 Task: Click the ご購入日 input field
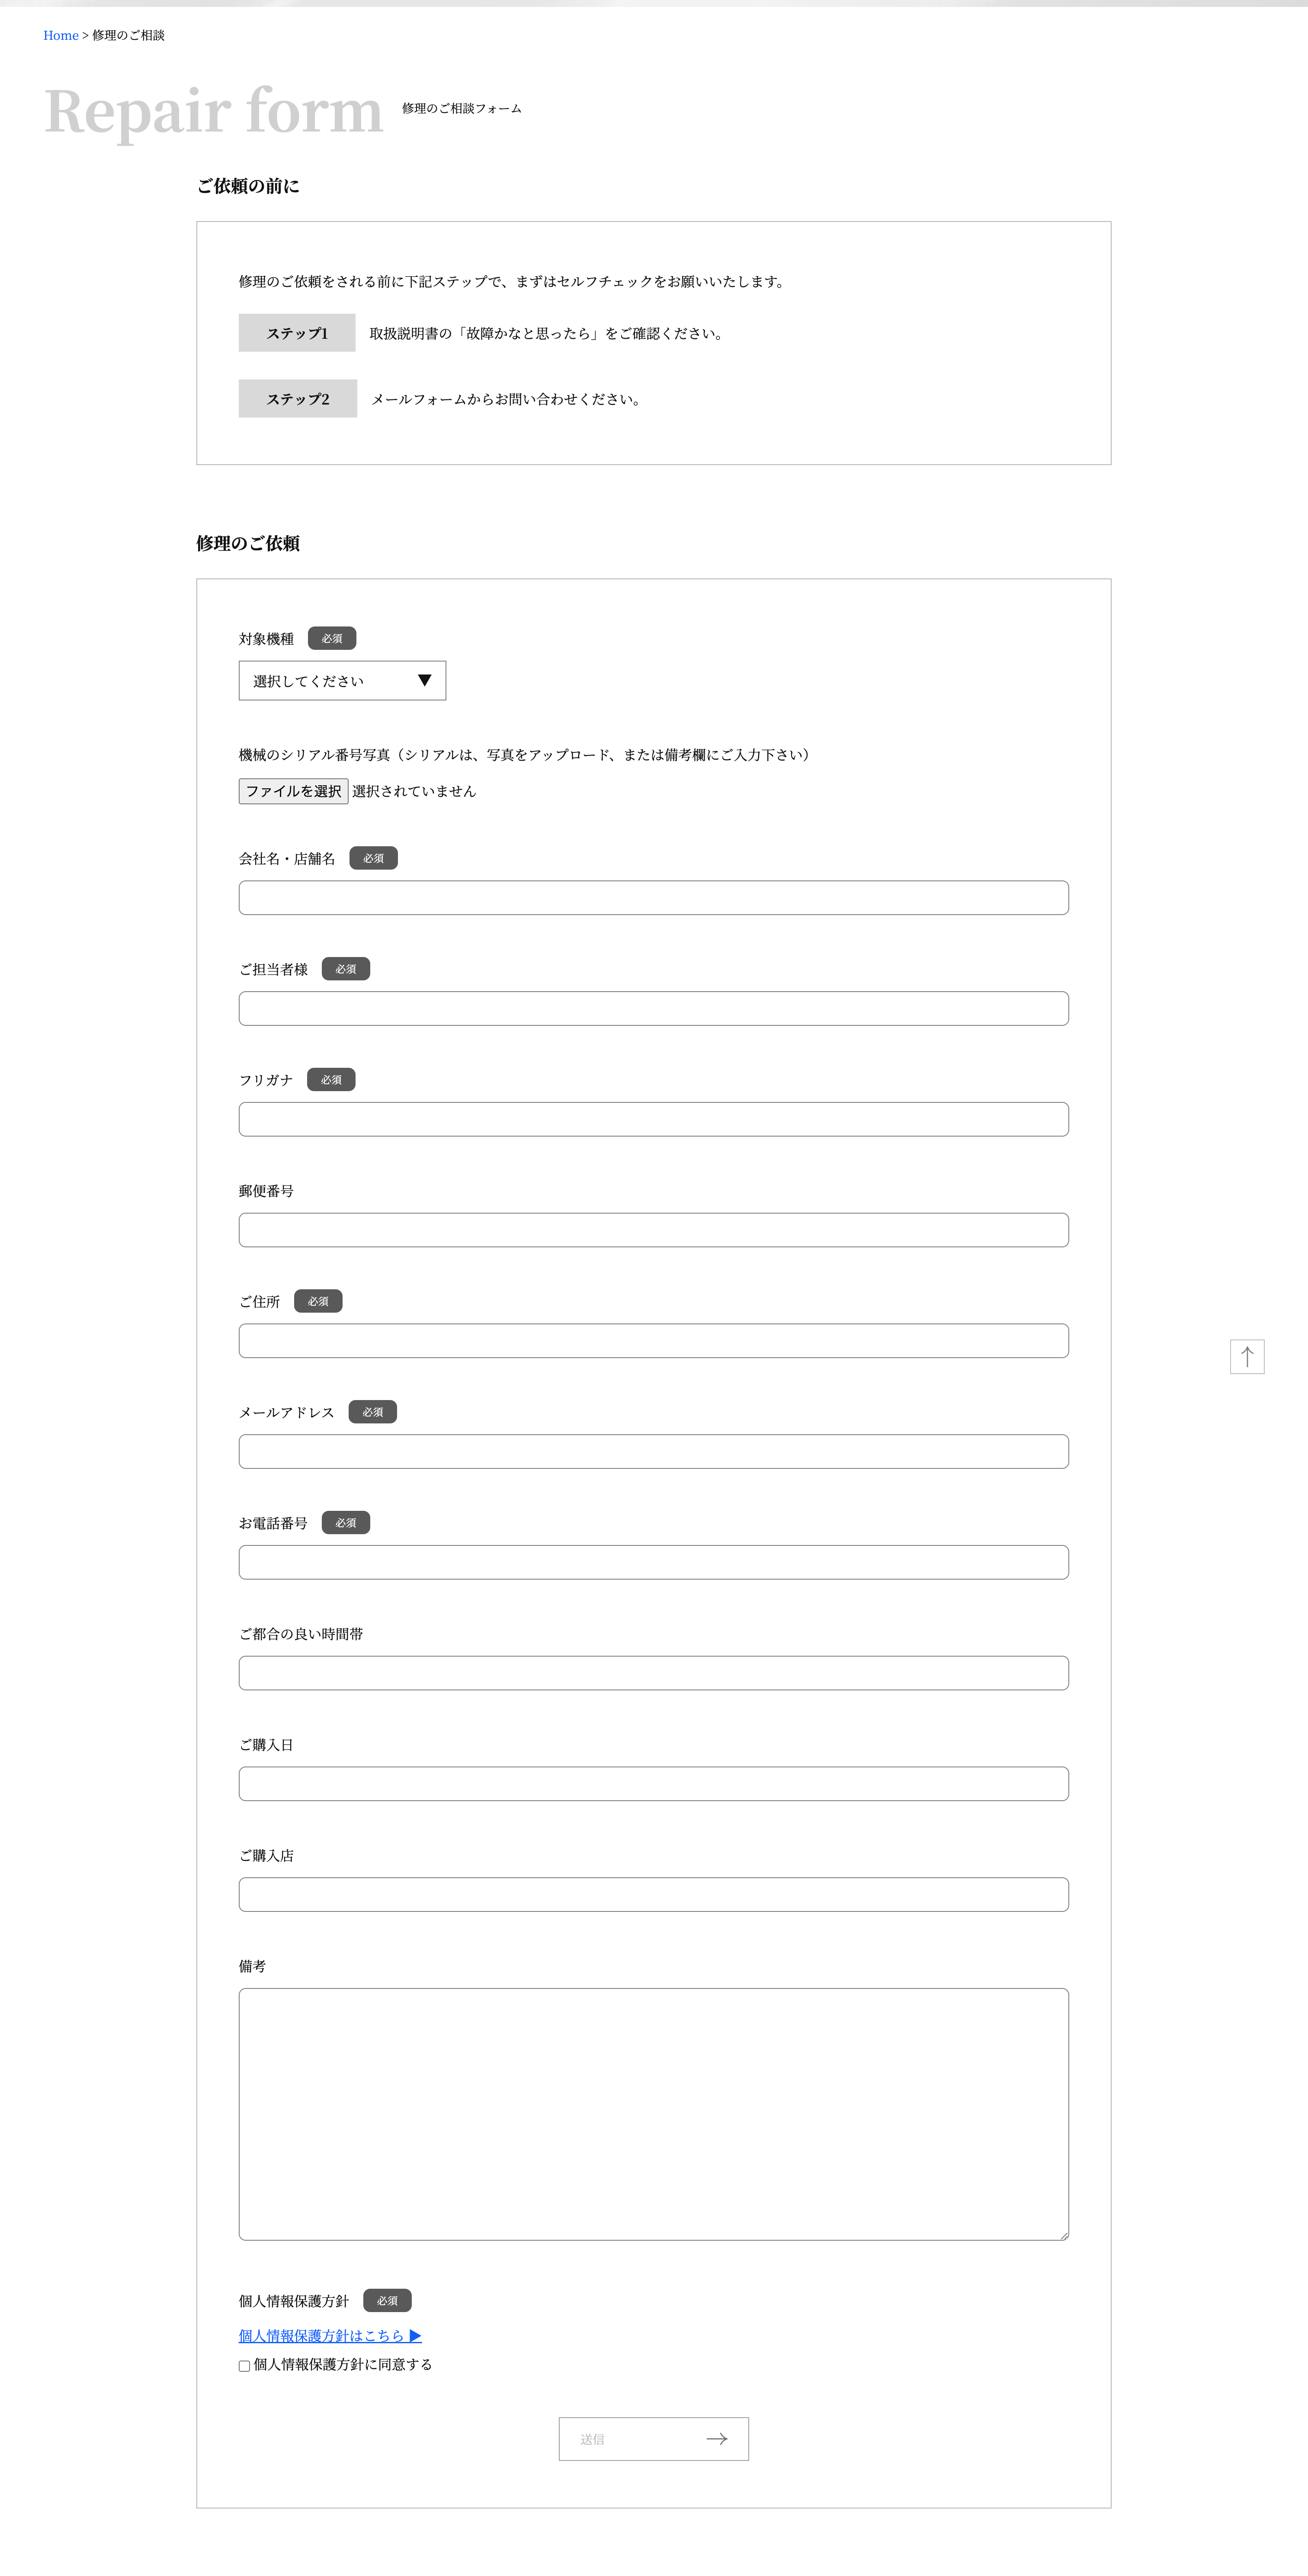click(654, 1784)
